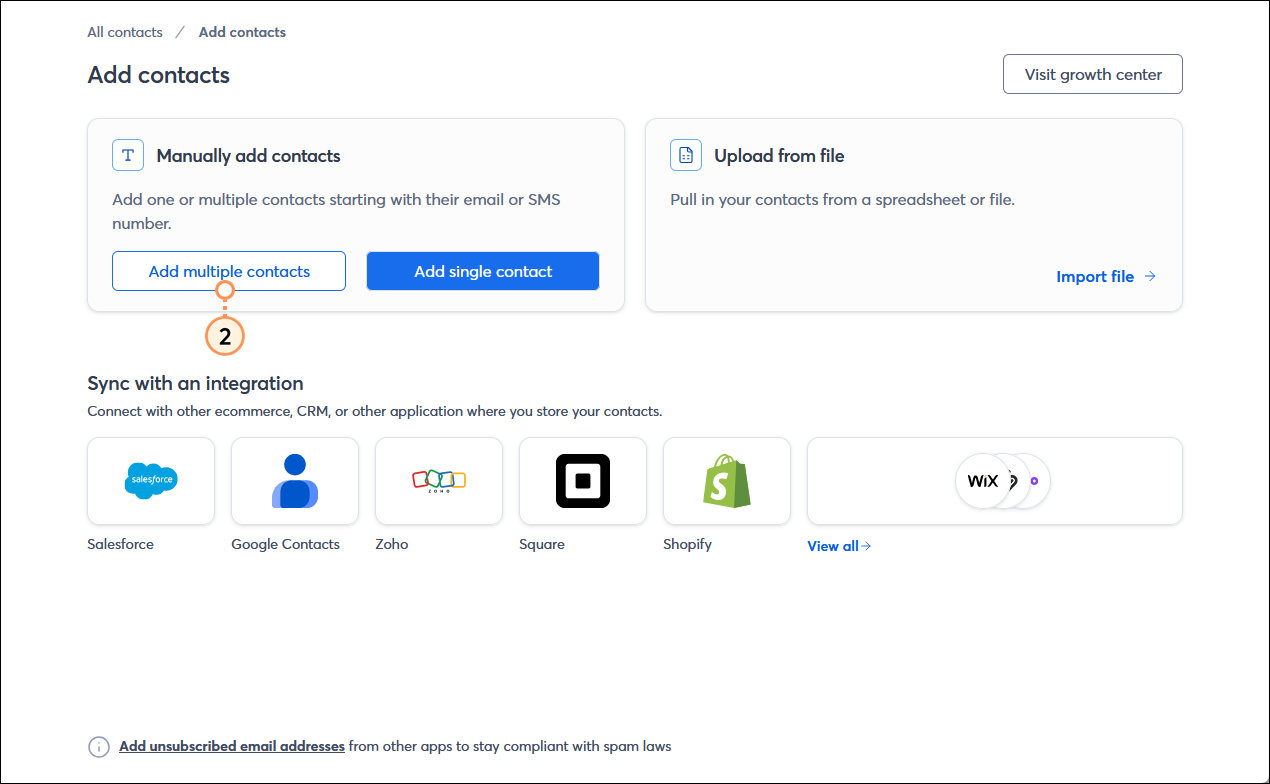Image resolution: width=1270 pixels, height=784 pixels.
Task: Navigate back via the All contacts breadcrumb
Action: [x=124, y=32]
